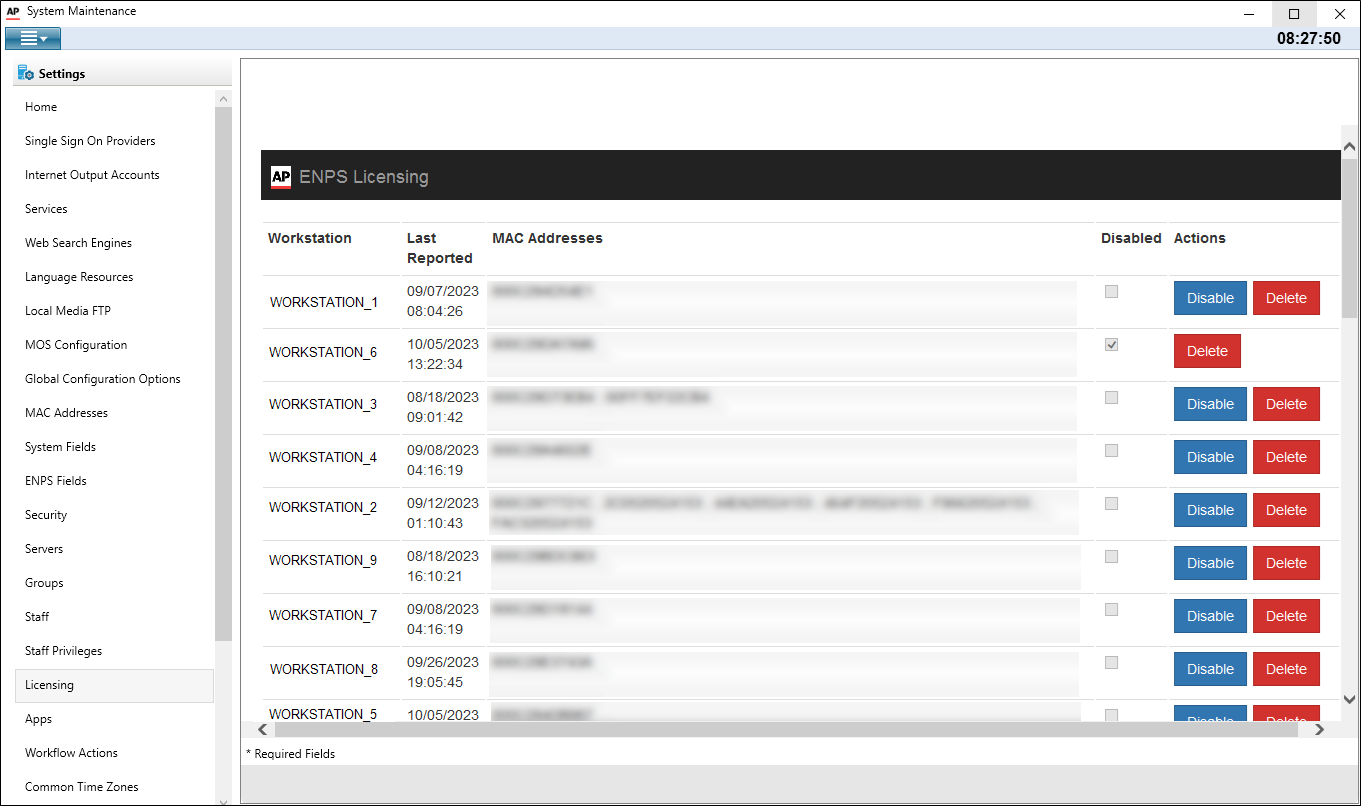Click licensing table scroll-up arrow
The width and height of the screenshot is (1361, 806).
click(x=1350, y=146)
